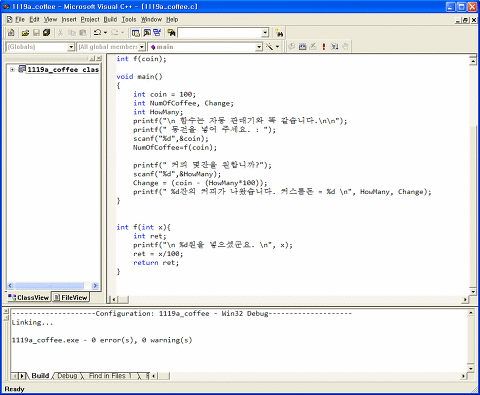Click the Search help icon beside find box
480x395 pixels.
tap(279, 33)
